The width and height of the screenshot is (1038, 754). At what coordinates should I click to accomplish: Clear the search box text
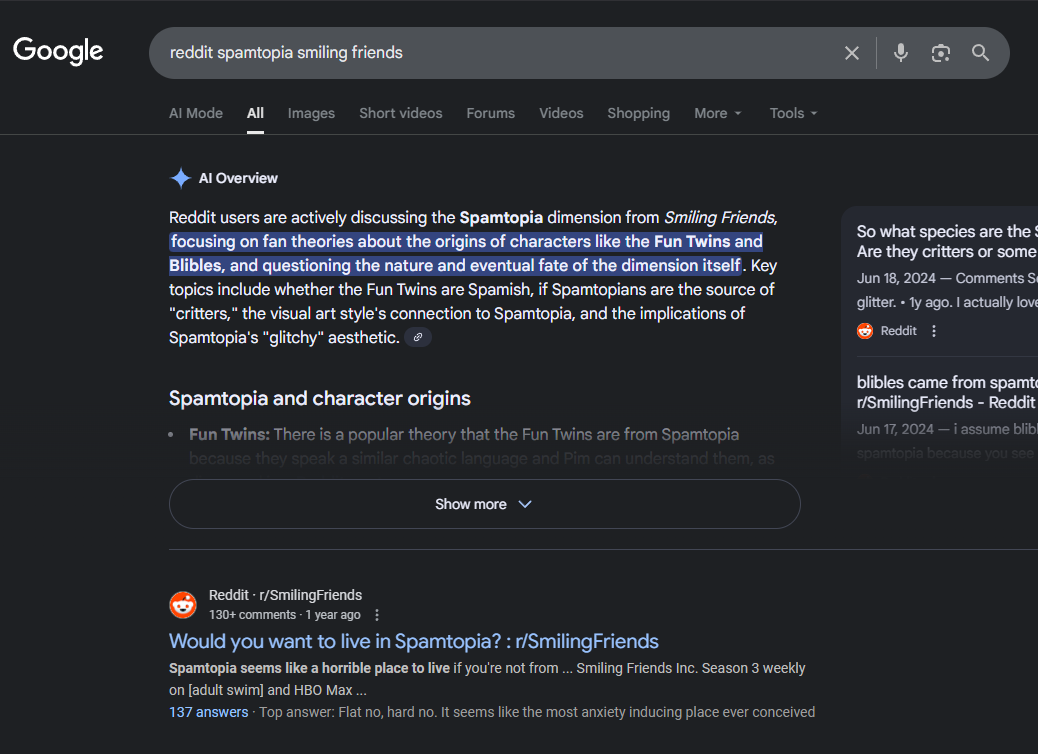click(852, 53)
